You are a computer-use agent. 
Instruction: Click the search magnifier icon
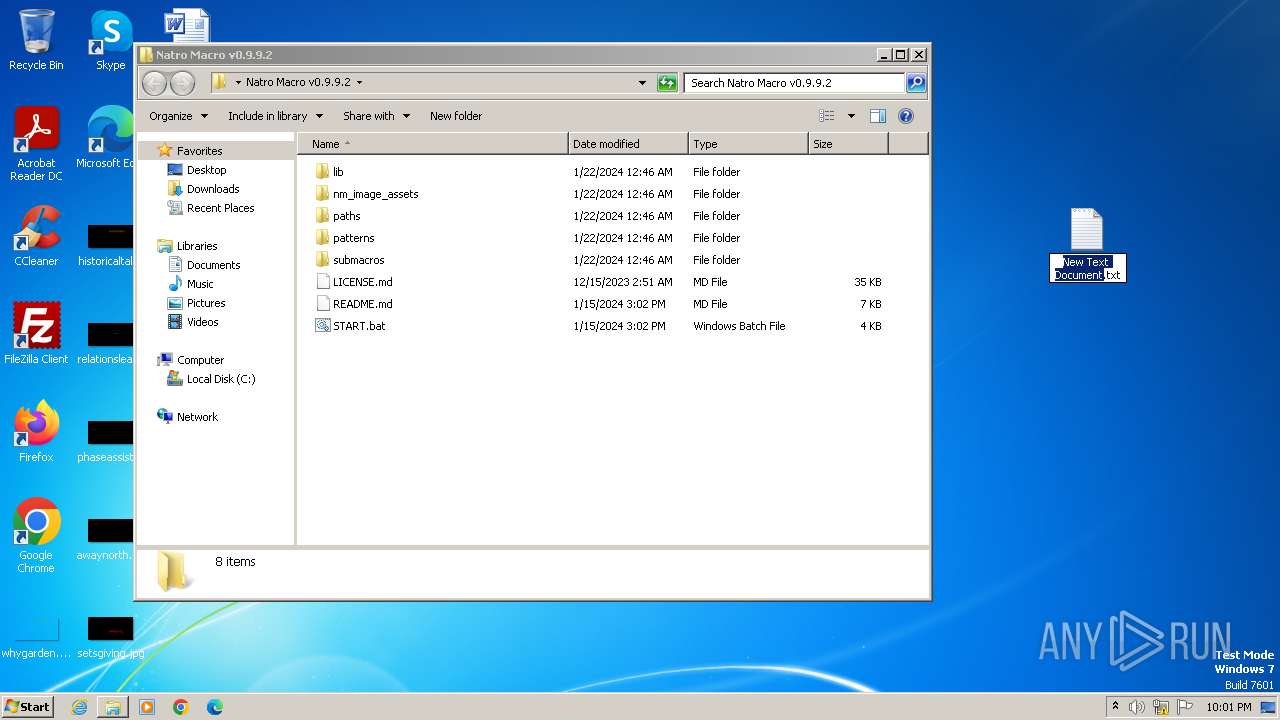tap(916, 83)
